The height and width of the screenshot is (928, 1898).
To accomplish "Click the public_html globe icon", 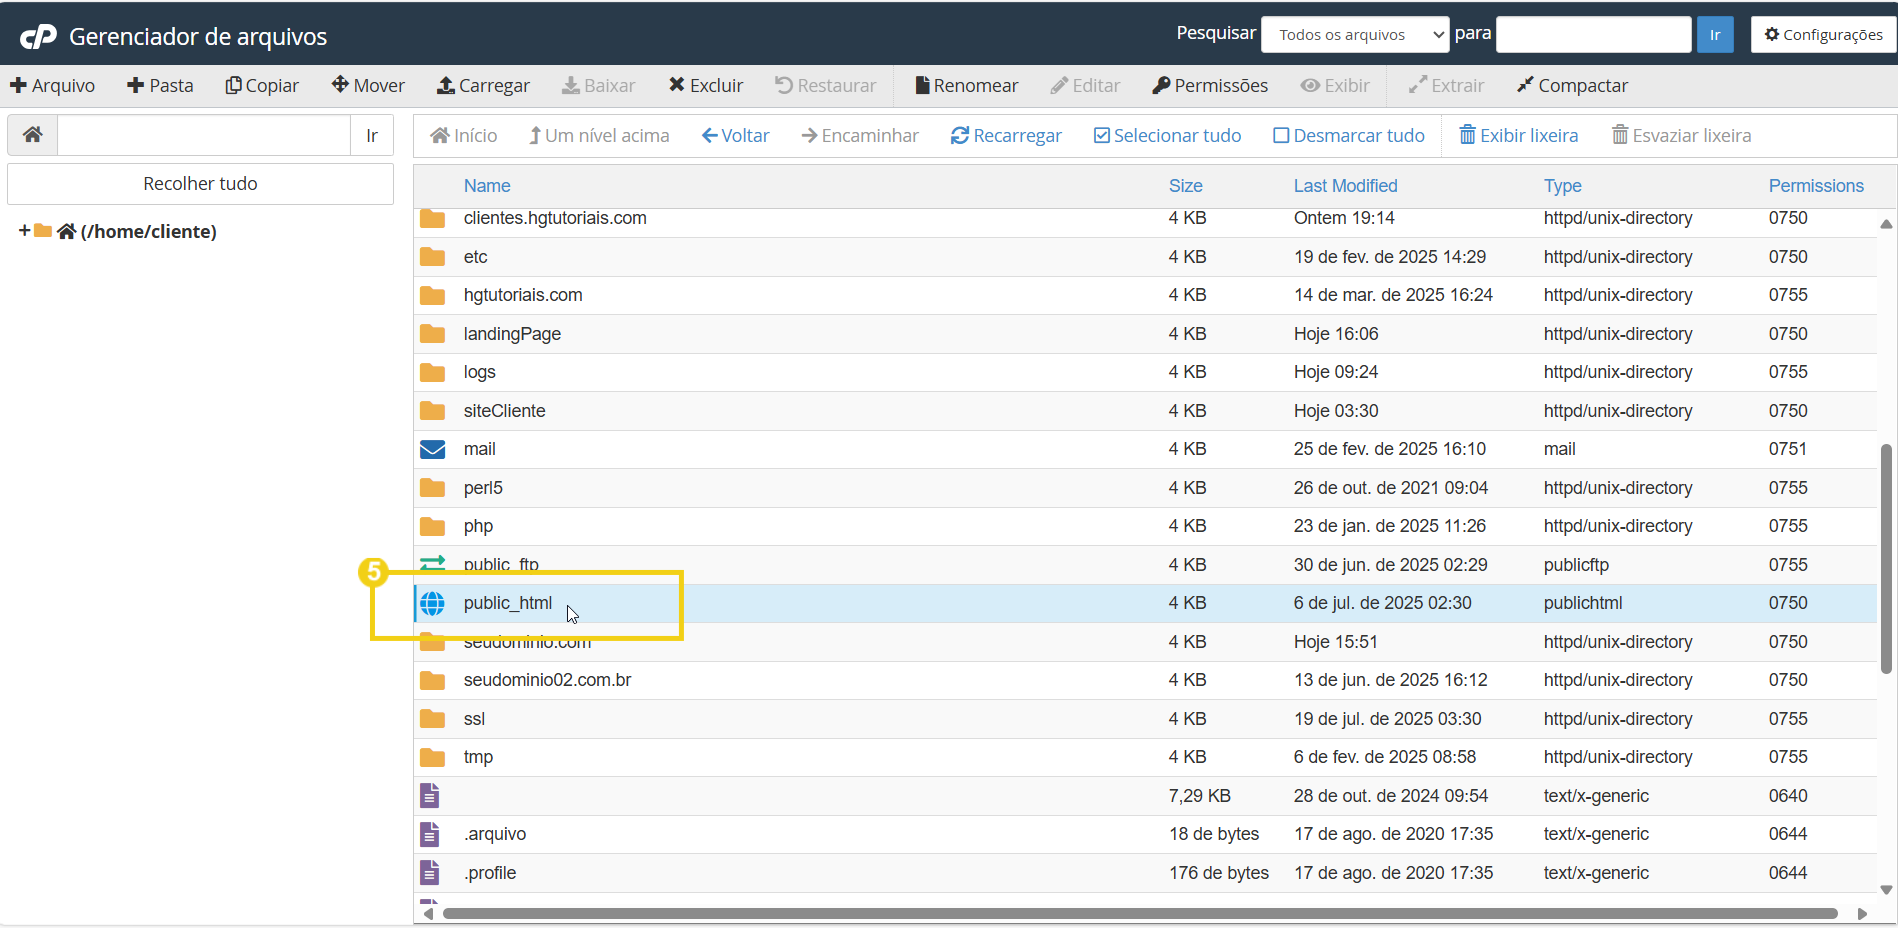I will point(432,603).
